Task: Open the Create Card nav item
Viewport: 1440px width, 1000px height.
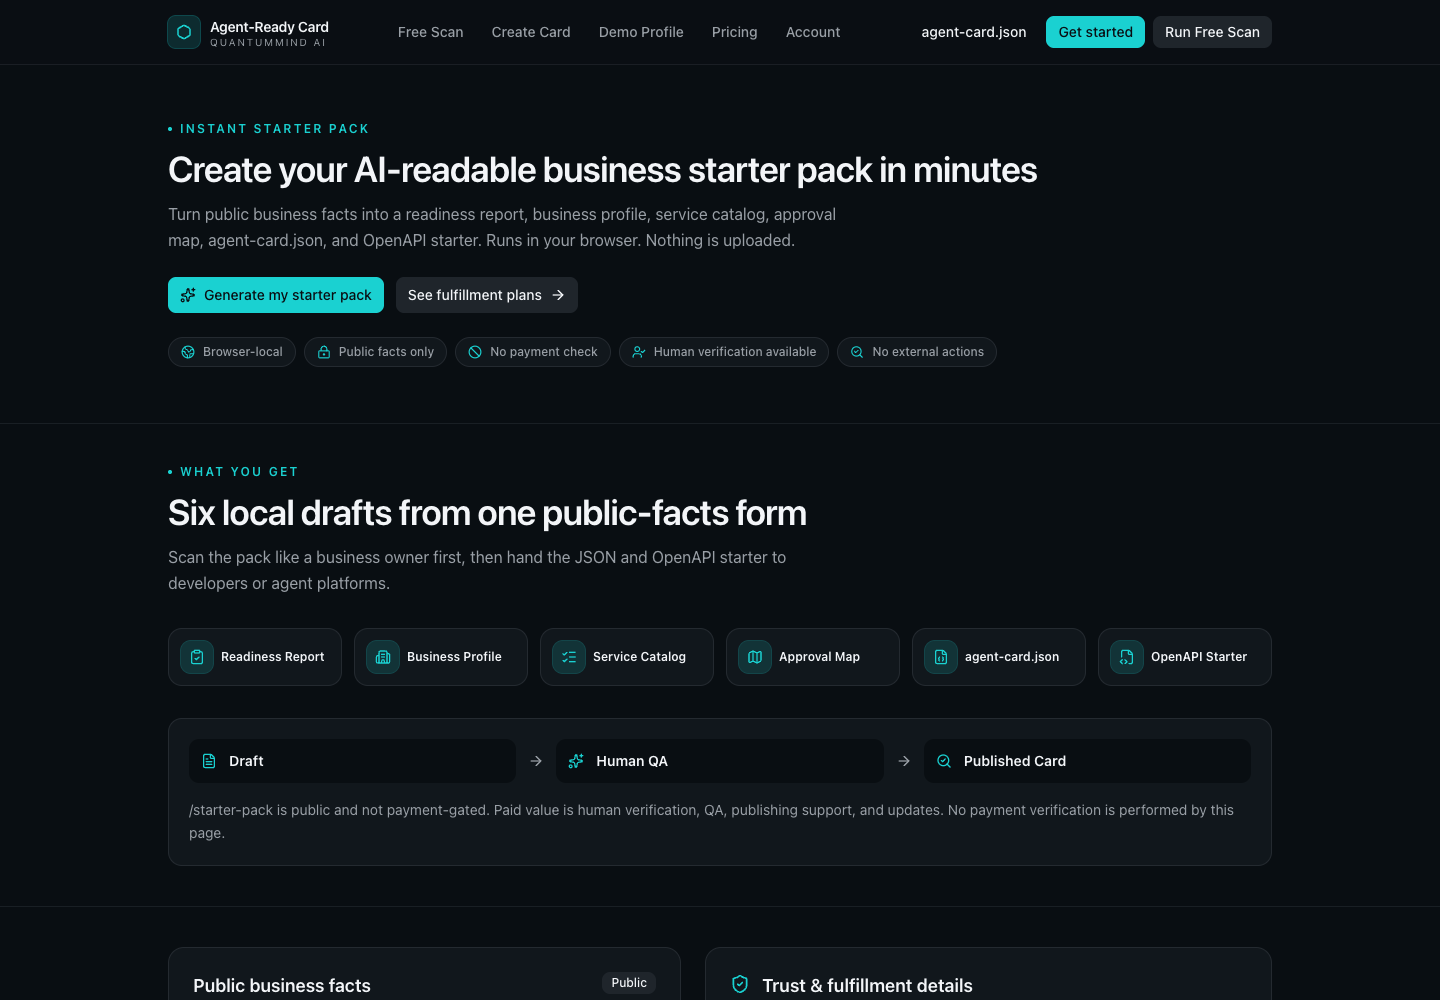Action: pos(531,32)
